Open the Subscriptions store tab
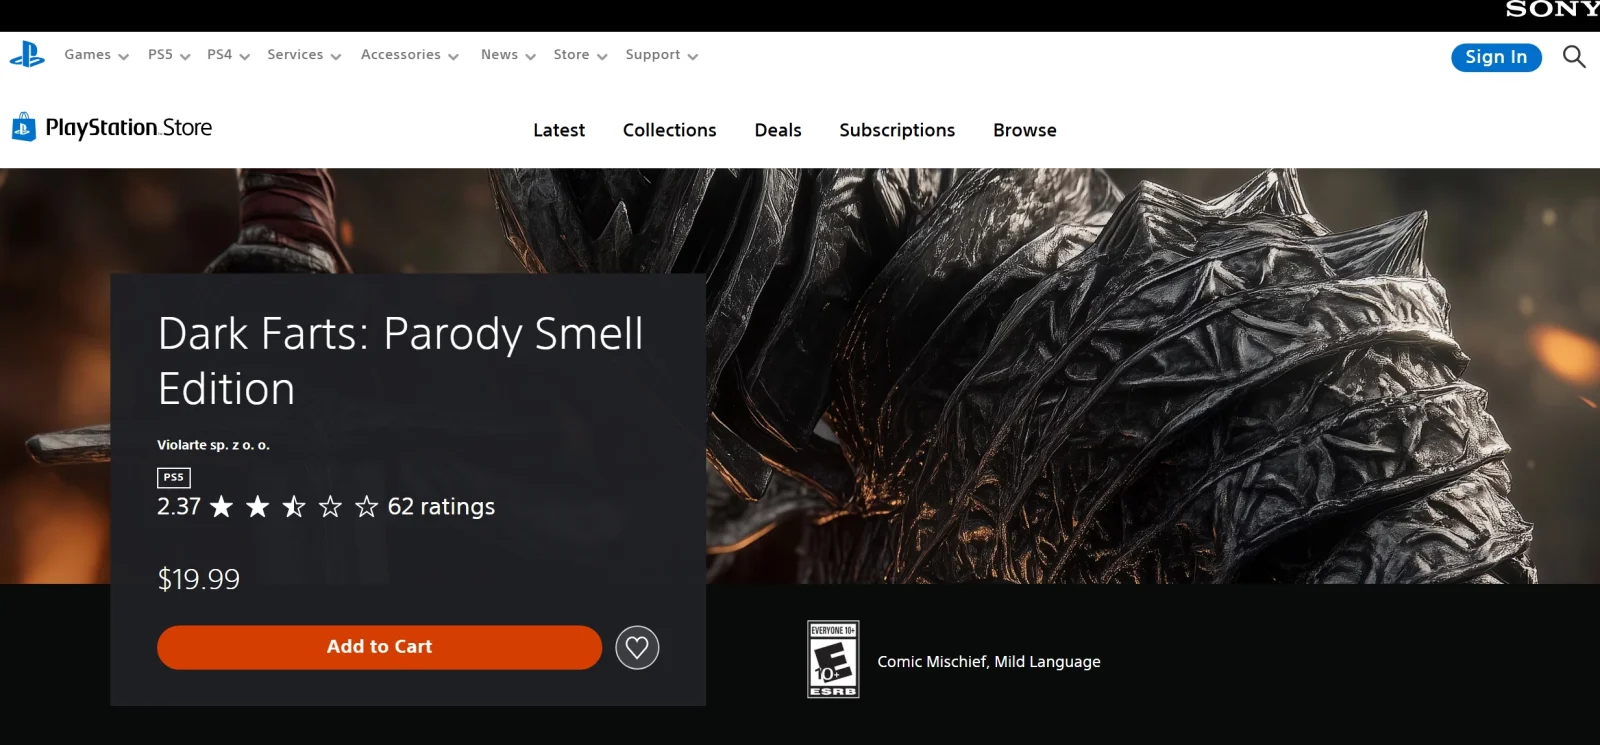 coord(897,130)
